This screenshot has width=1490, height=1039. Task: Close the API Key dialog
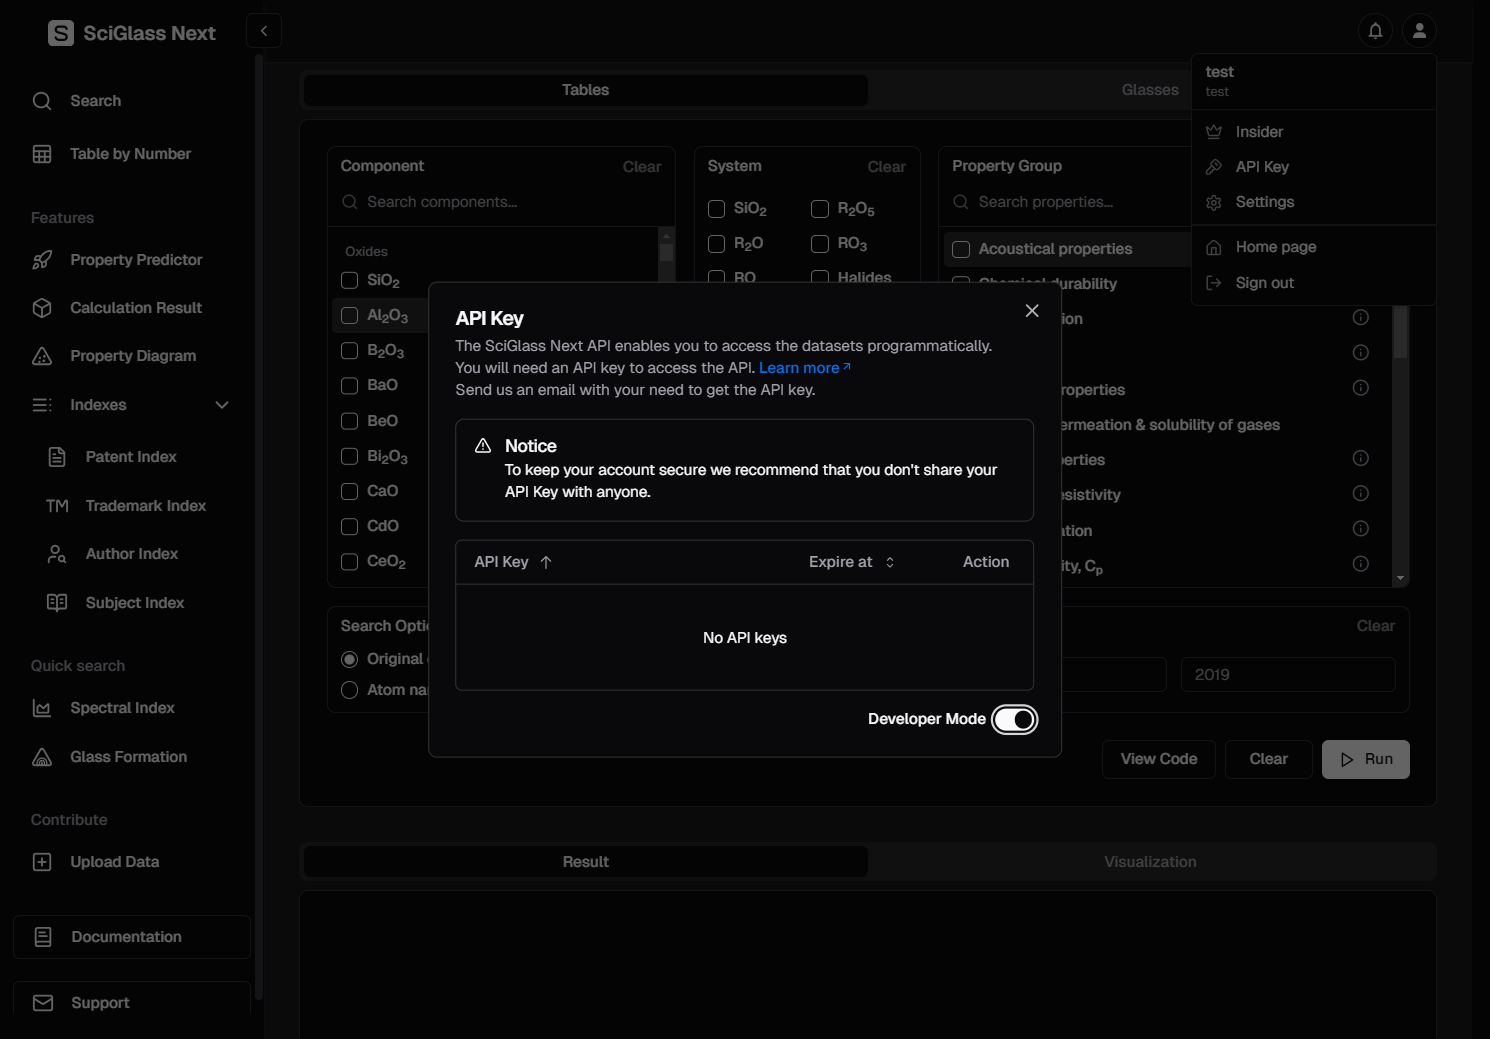(x=1032, y=311)
